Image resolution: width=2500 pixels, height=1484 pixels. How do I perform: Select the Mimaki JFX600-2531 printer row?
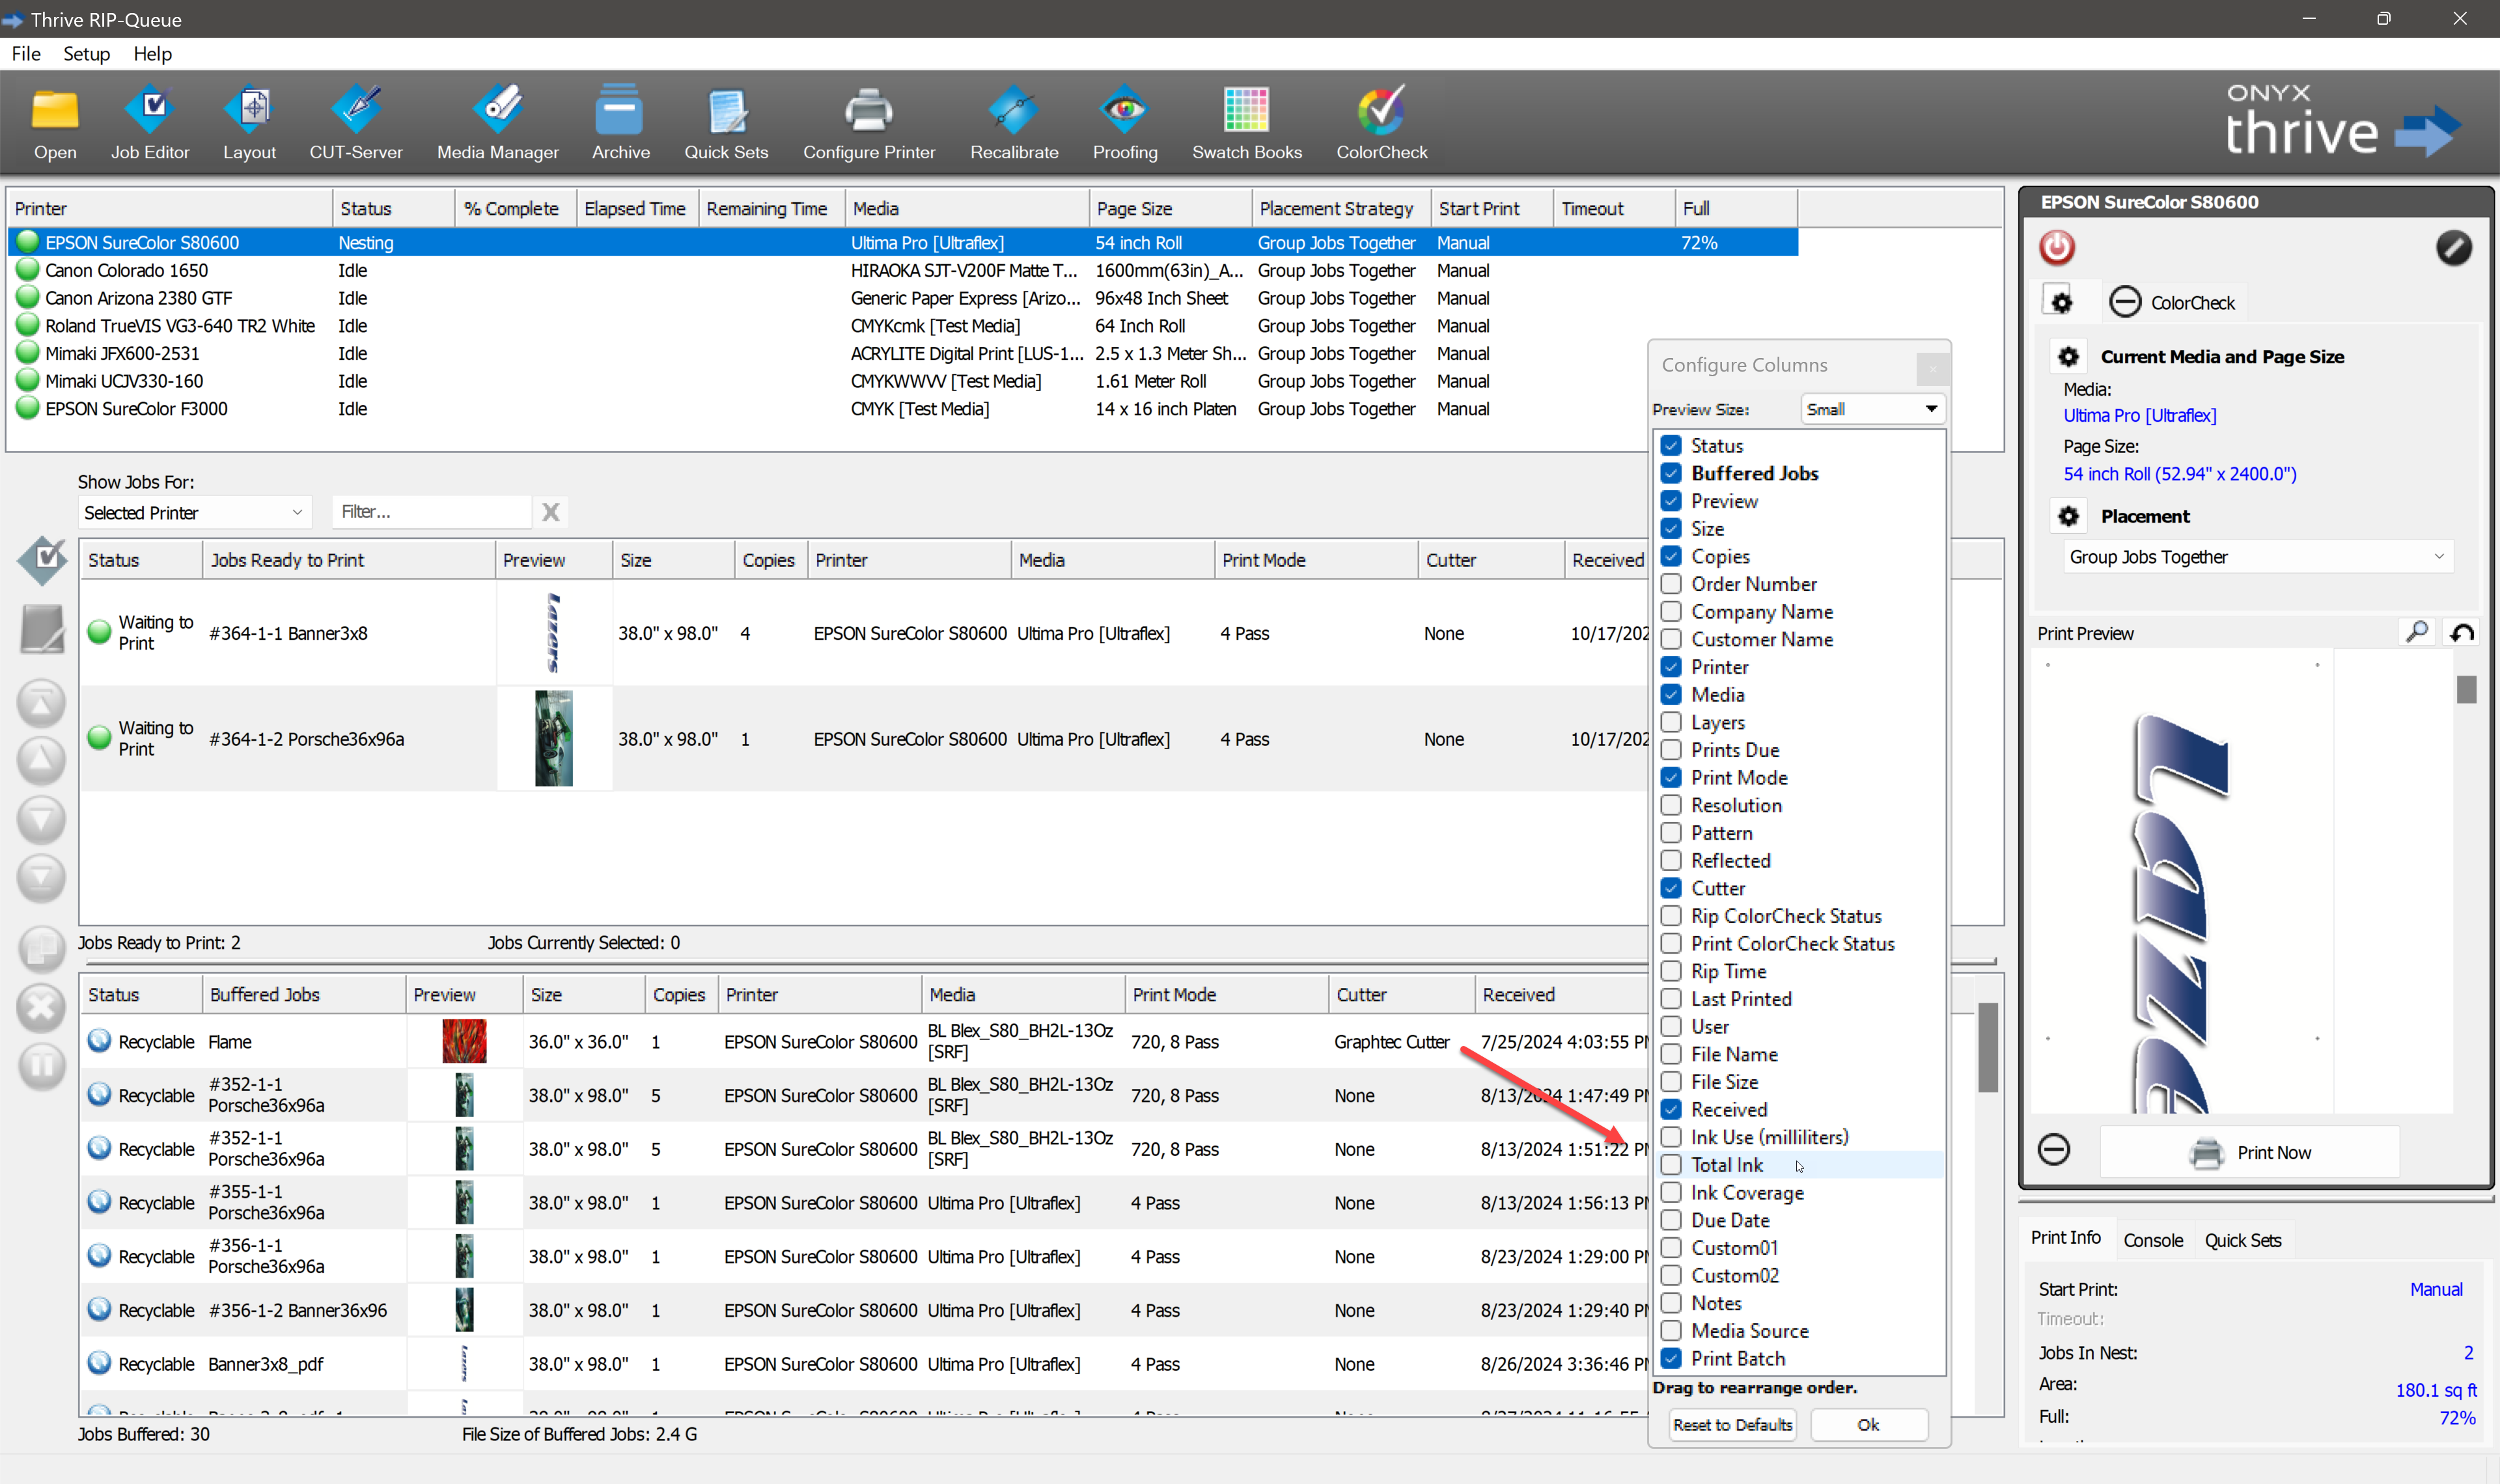coord(902,354)
